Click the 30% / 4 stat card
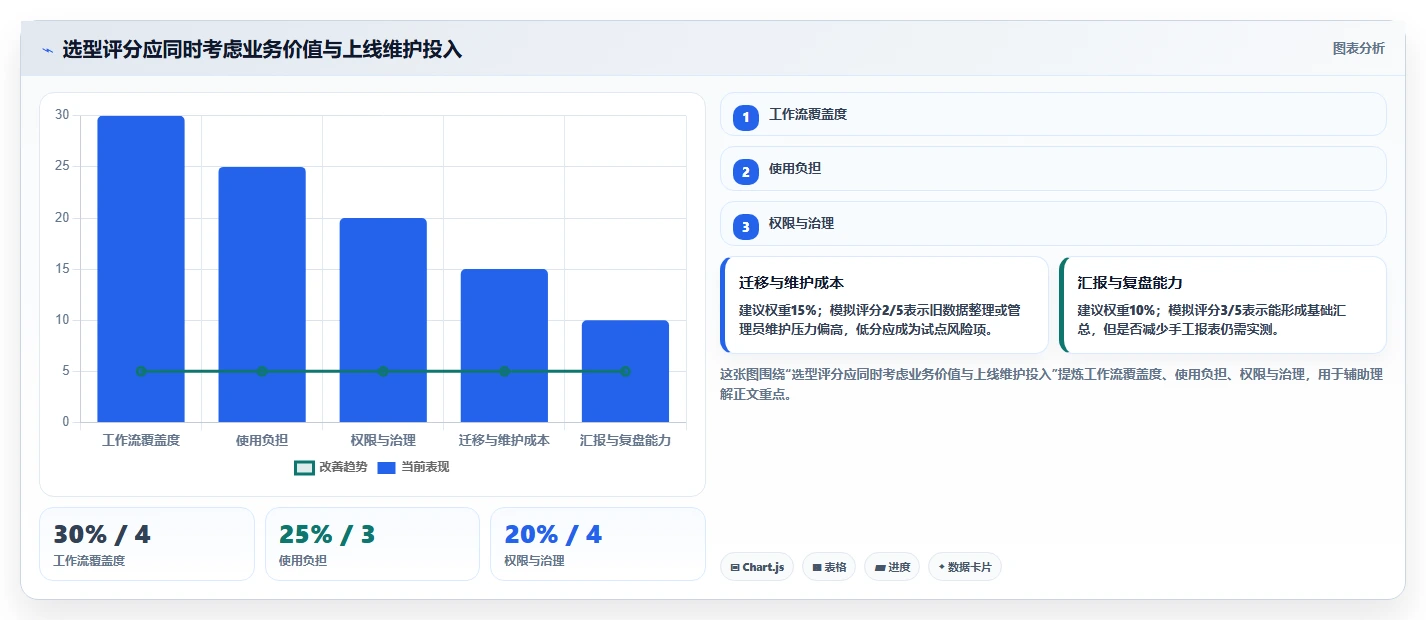1426x620 pixels. (x=147, y=544)
